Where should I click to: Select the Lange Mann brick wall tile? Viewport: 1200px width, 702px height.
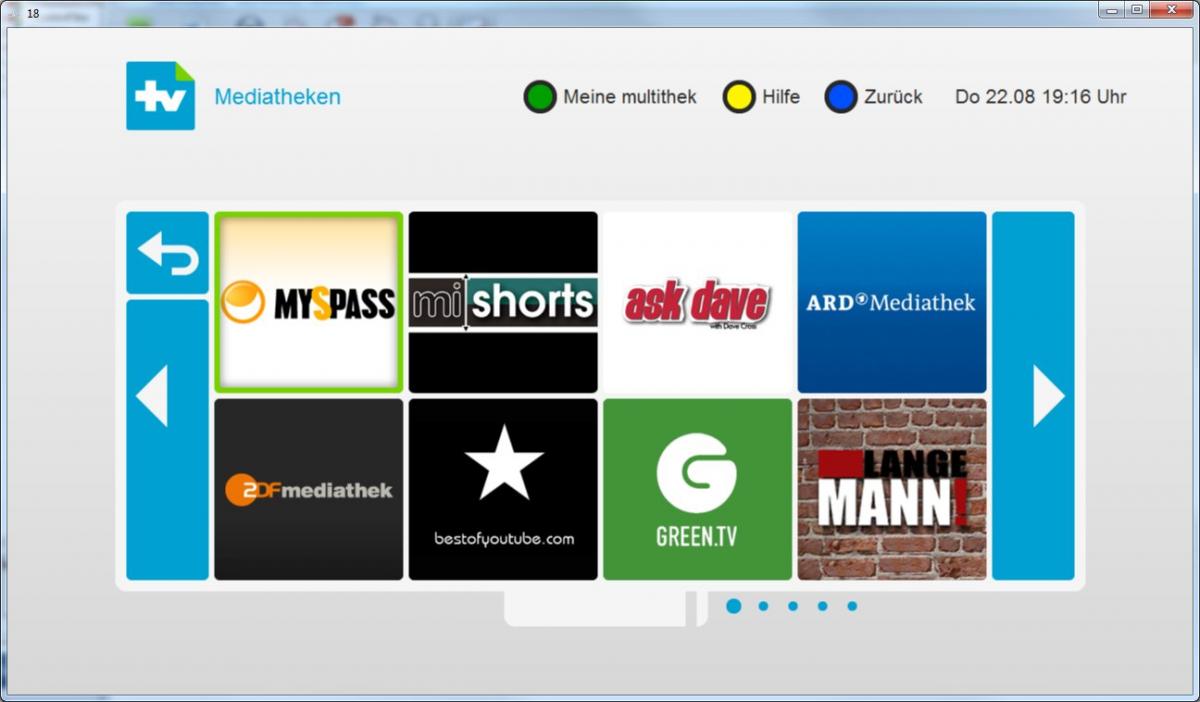point(892,489)
